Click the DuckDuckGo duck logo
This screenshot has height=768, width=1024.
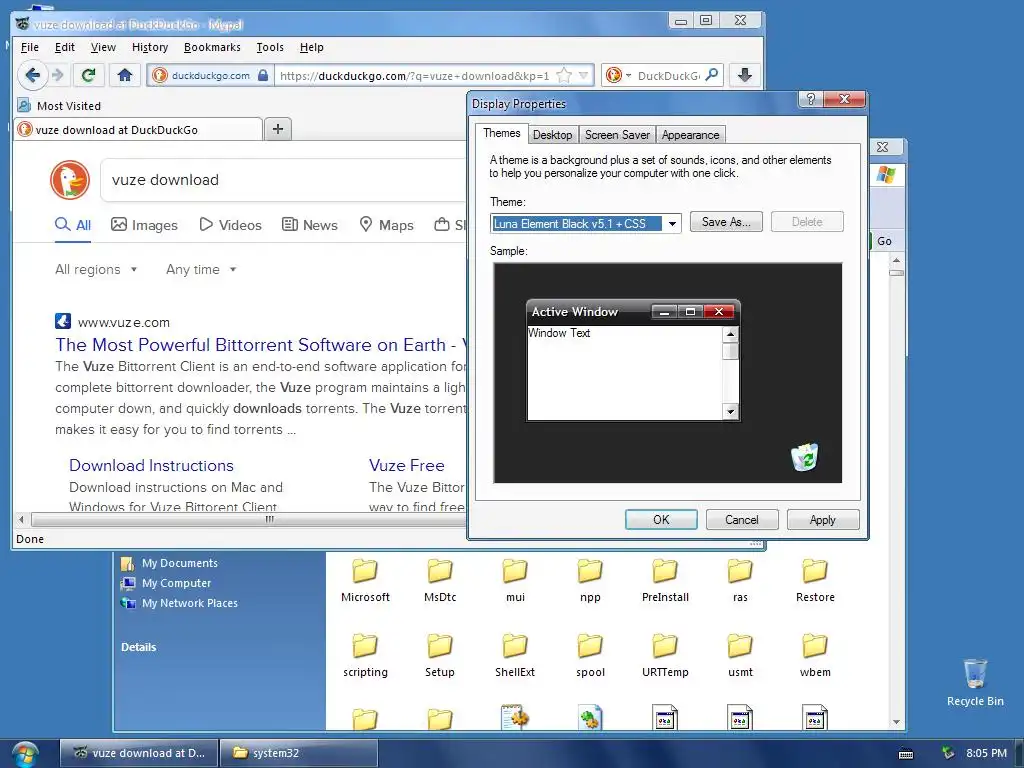[x=70, y=180]
